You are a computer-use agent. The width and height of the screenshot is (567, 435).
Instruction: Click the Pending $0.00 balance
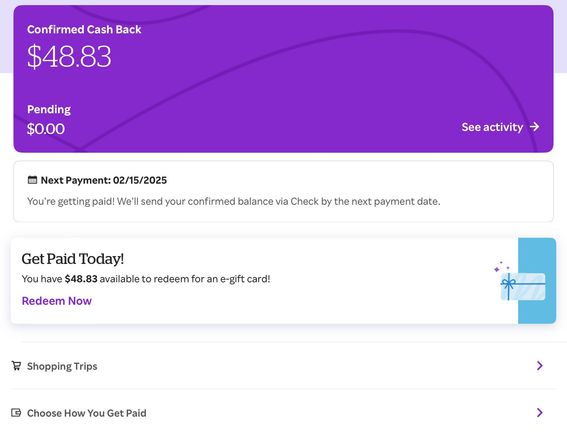pos(46,129)
